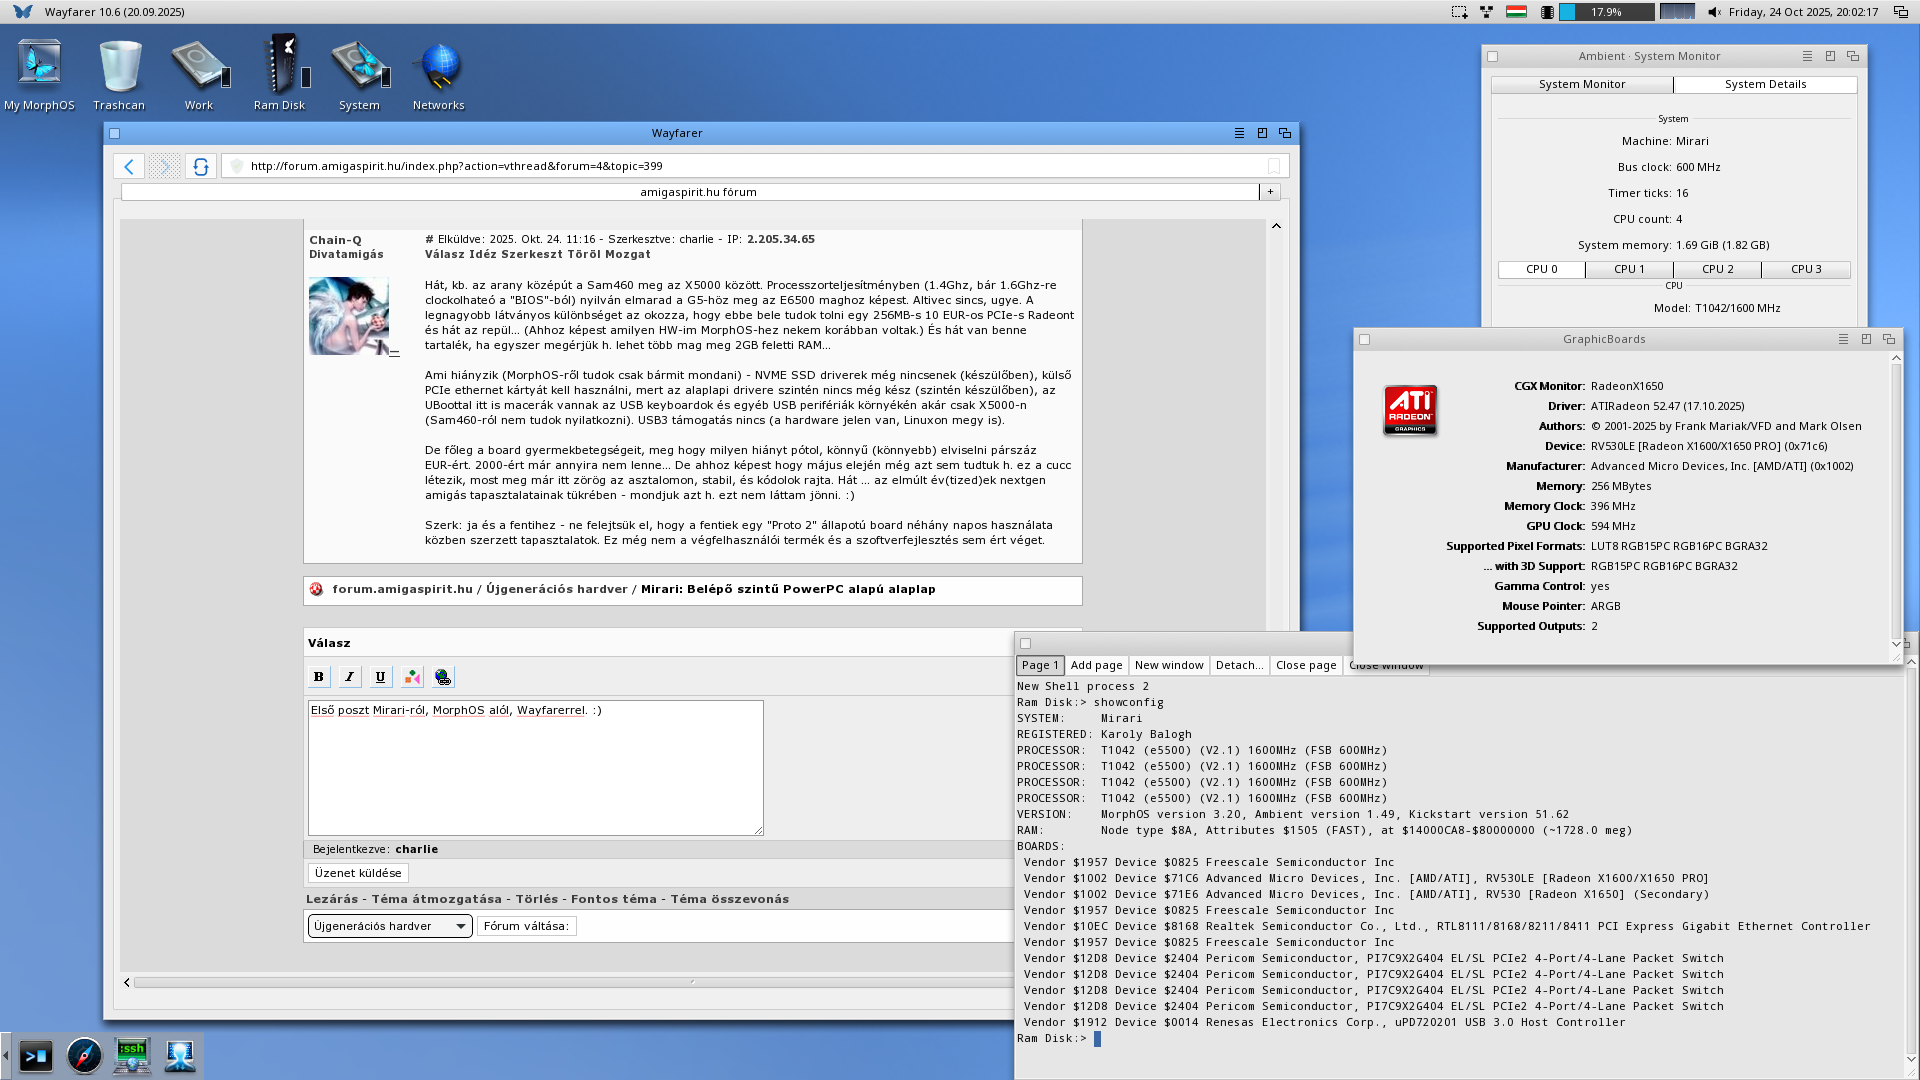Click Add page in shell window
This screenshot has width=1920, height=1080.
[1096, 665]
